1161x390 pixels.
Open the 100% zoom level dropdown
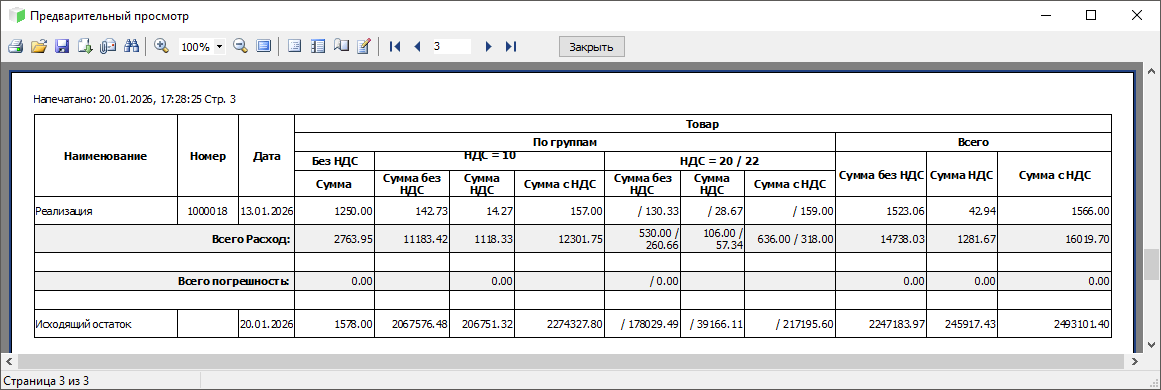coord(220,47)
